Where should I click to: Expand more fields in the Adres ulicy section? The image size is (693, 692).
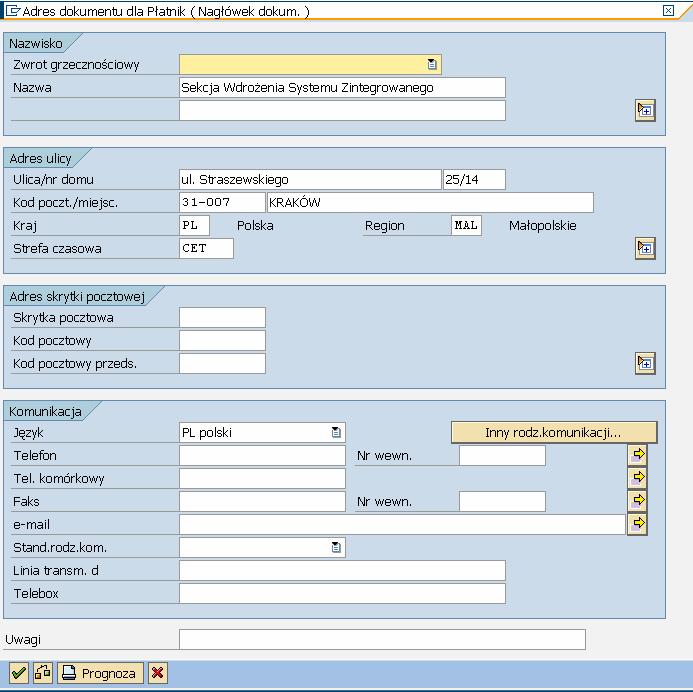coord(645,248)
